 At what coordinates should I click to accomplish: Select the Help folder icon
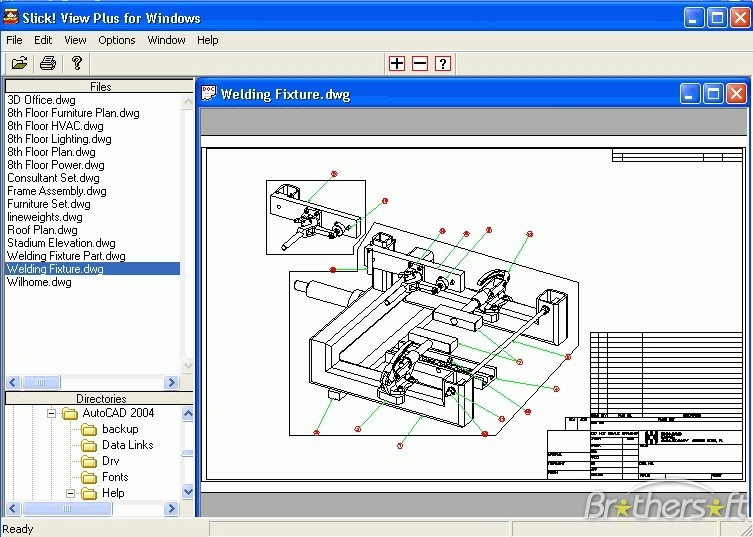(x=89, y=493)
